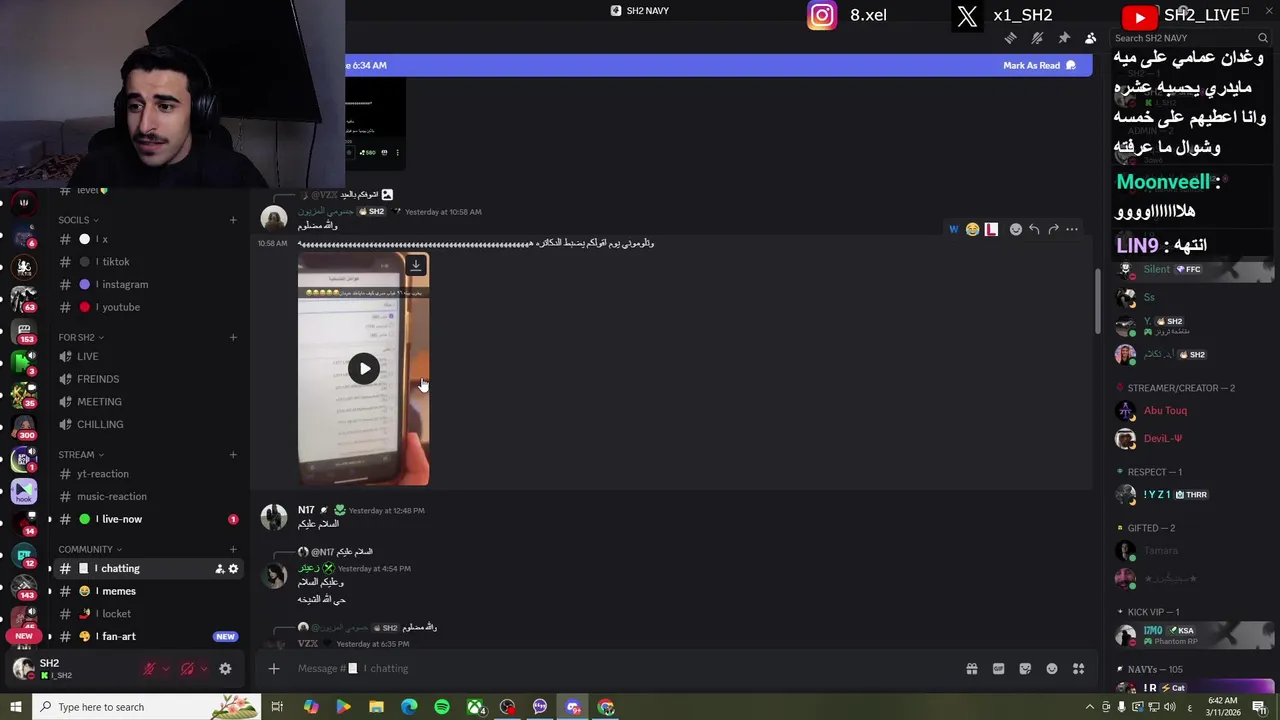Undeafen the headphones
The width and height of the screenshot is (1280, 720).
click(187, 669)
